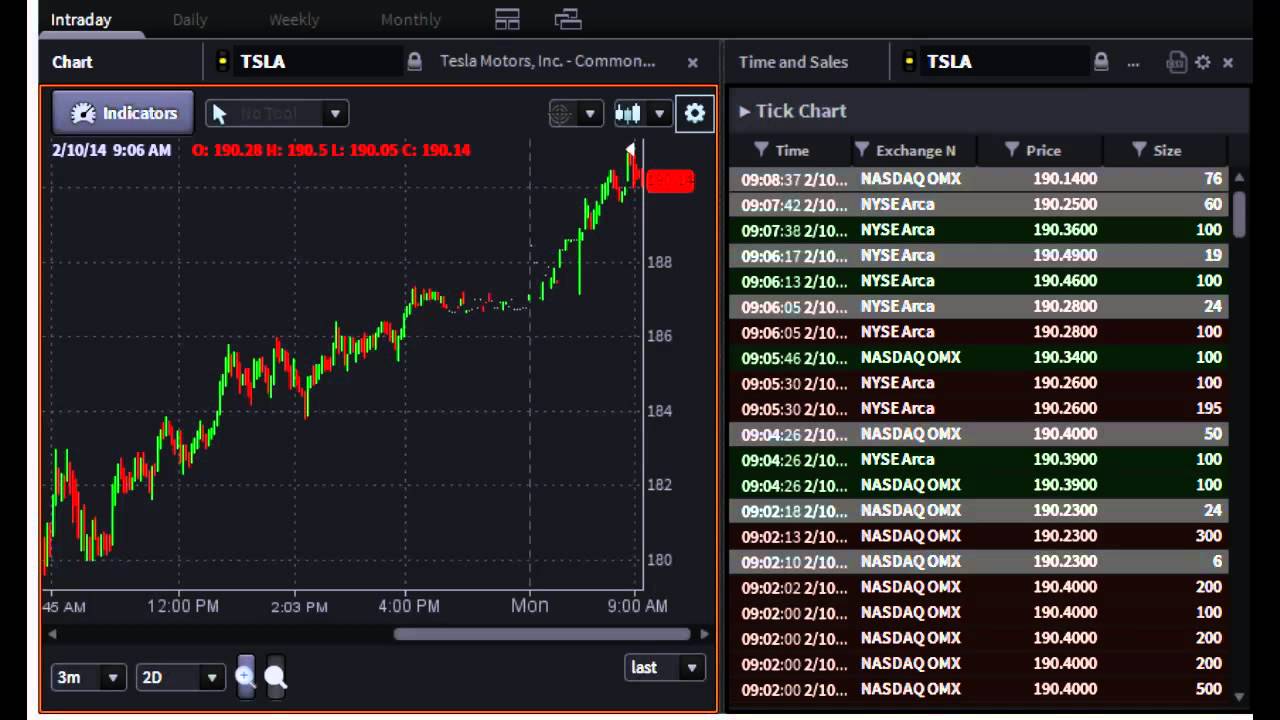Select the row with size 195
This screenshot has height=720, width=1280.
coord(979,409)
